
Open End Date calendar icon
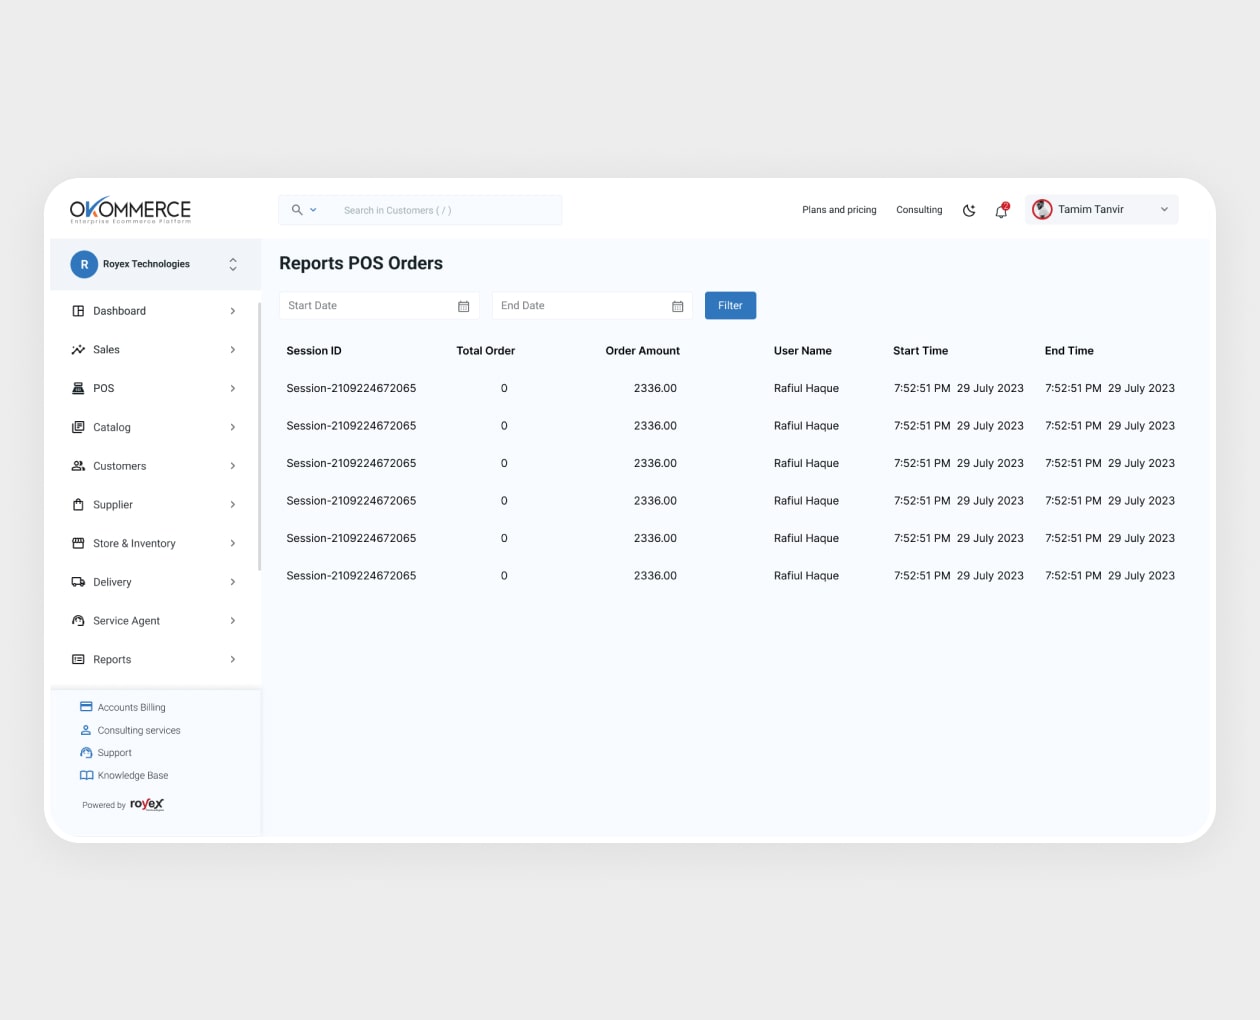677,306
